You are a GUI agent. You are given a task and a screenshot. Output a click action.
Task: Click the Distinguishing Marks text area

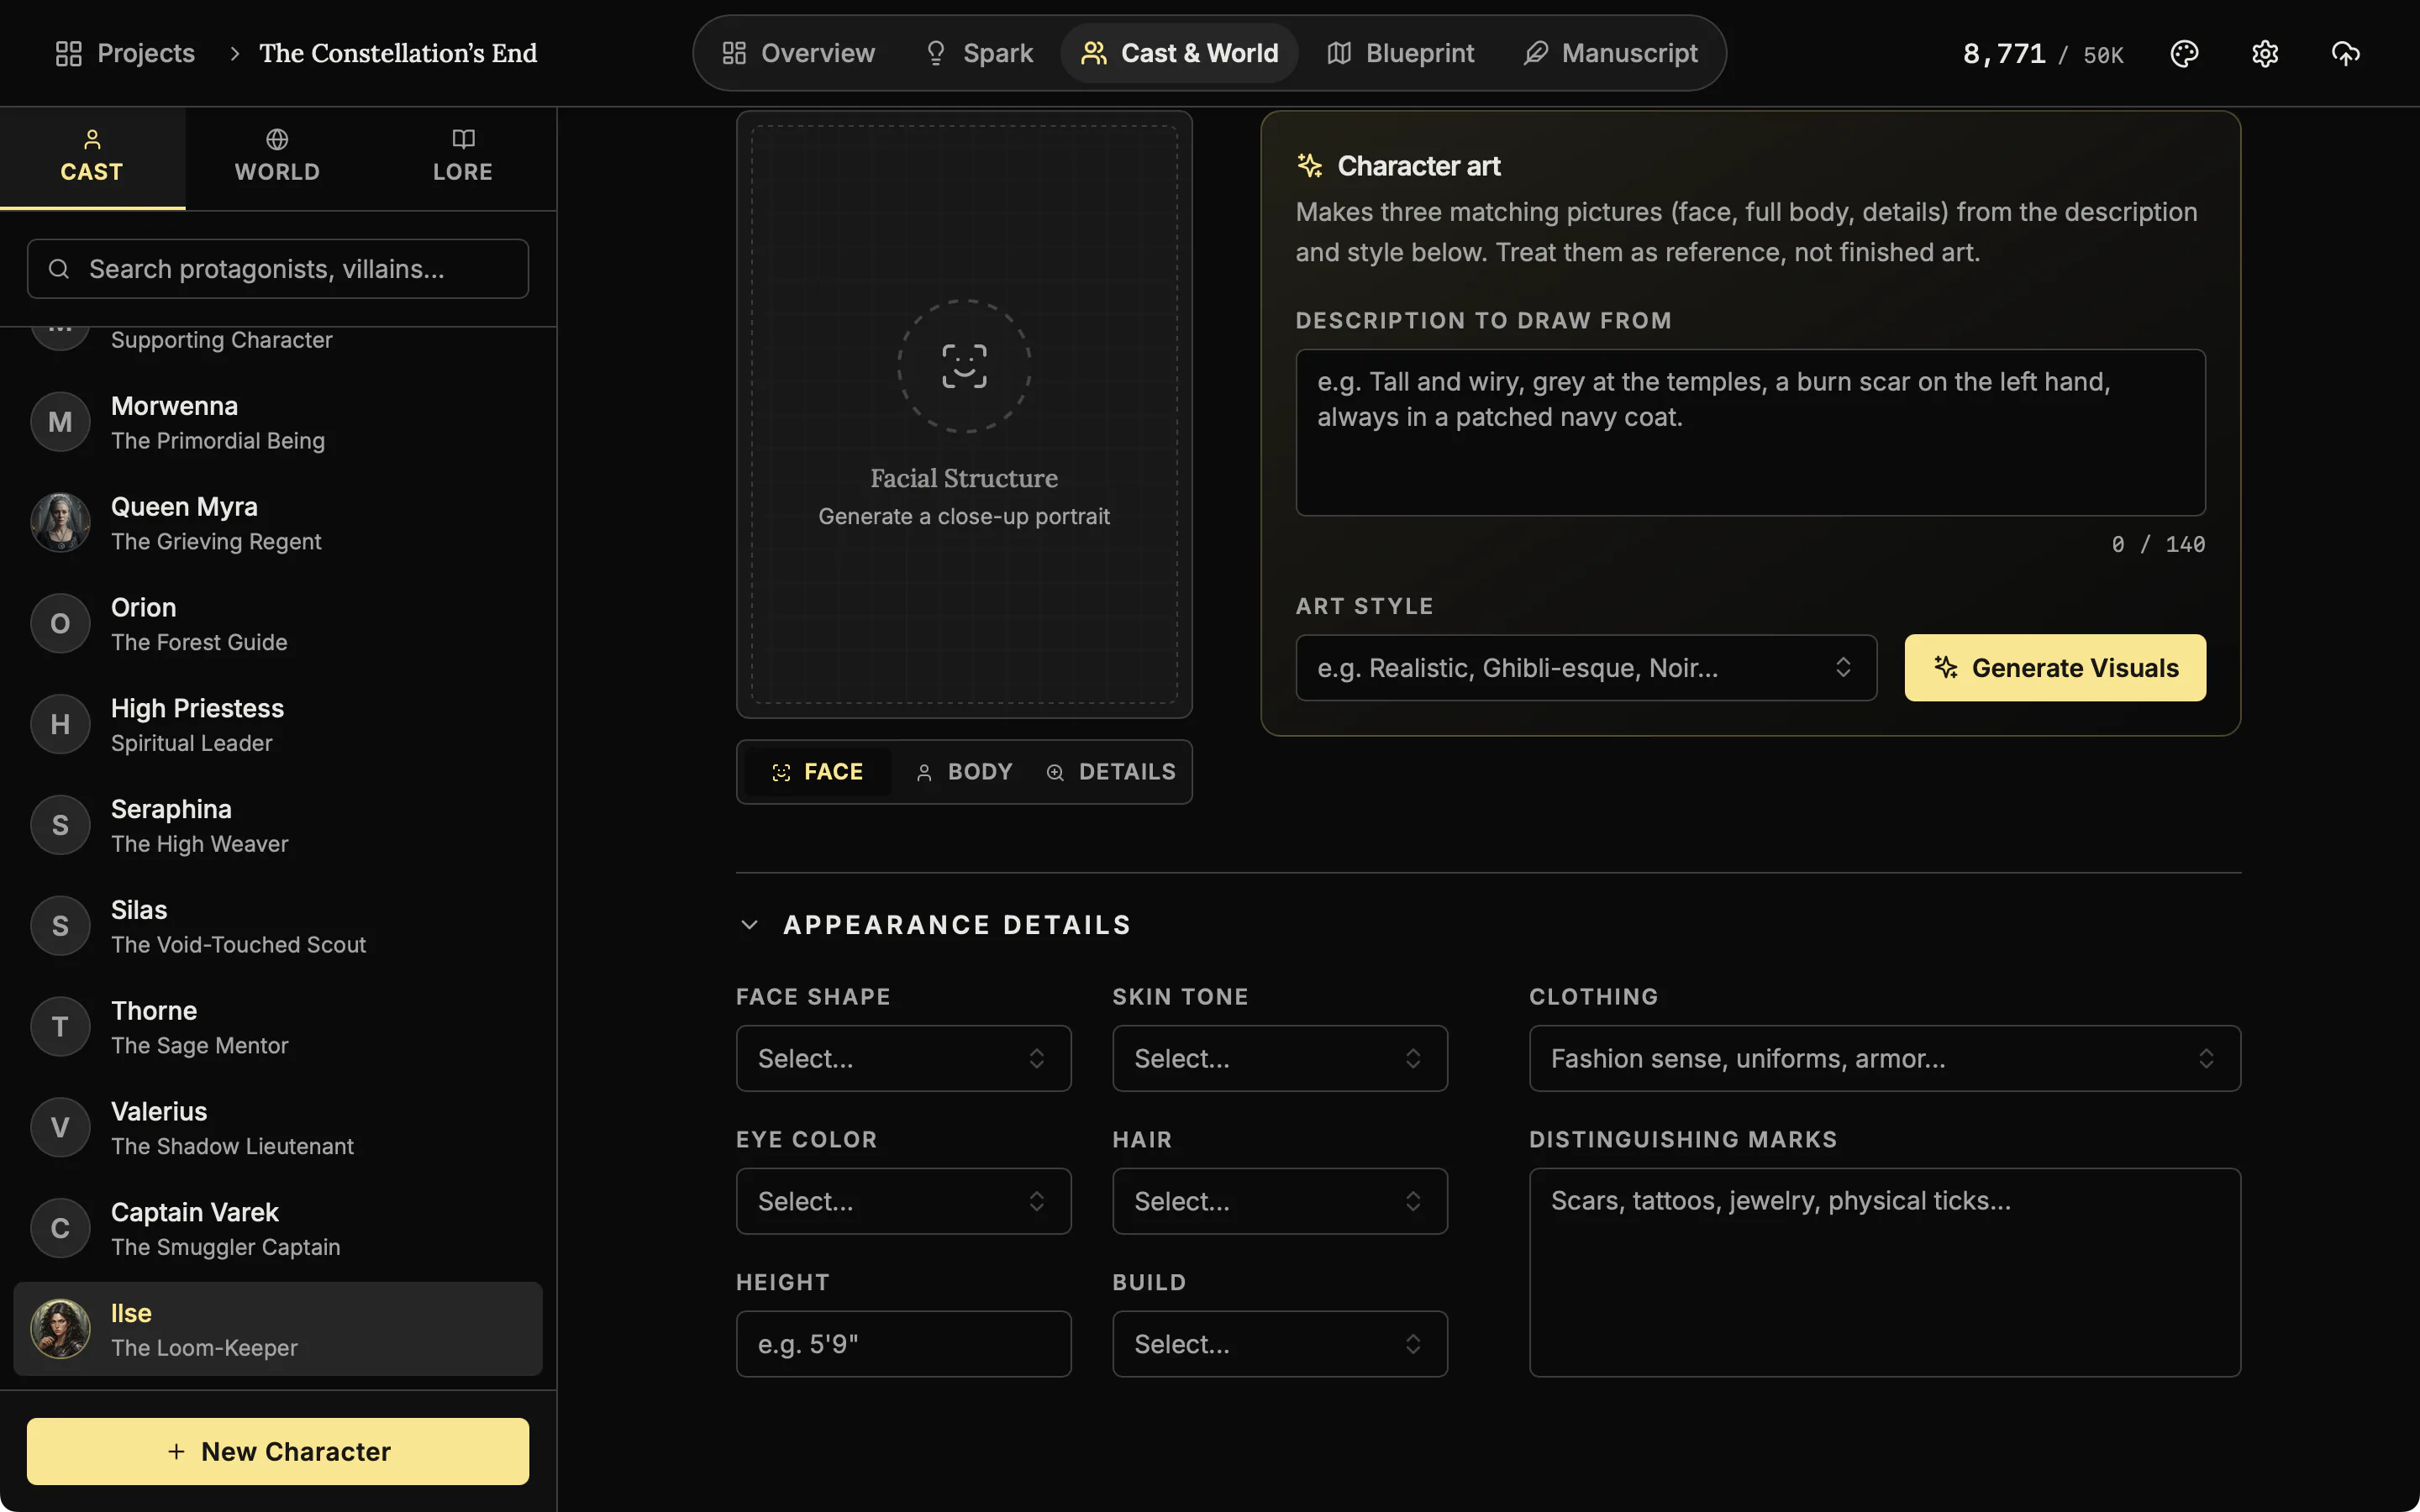1884,1273
